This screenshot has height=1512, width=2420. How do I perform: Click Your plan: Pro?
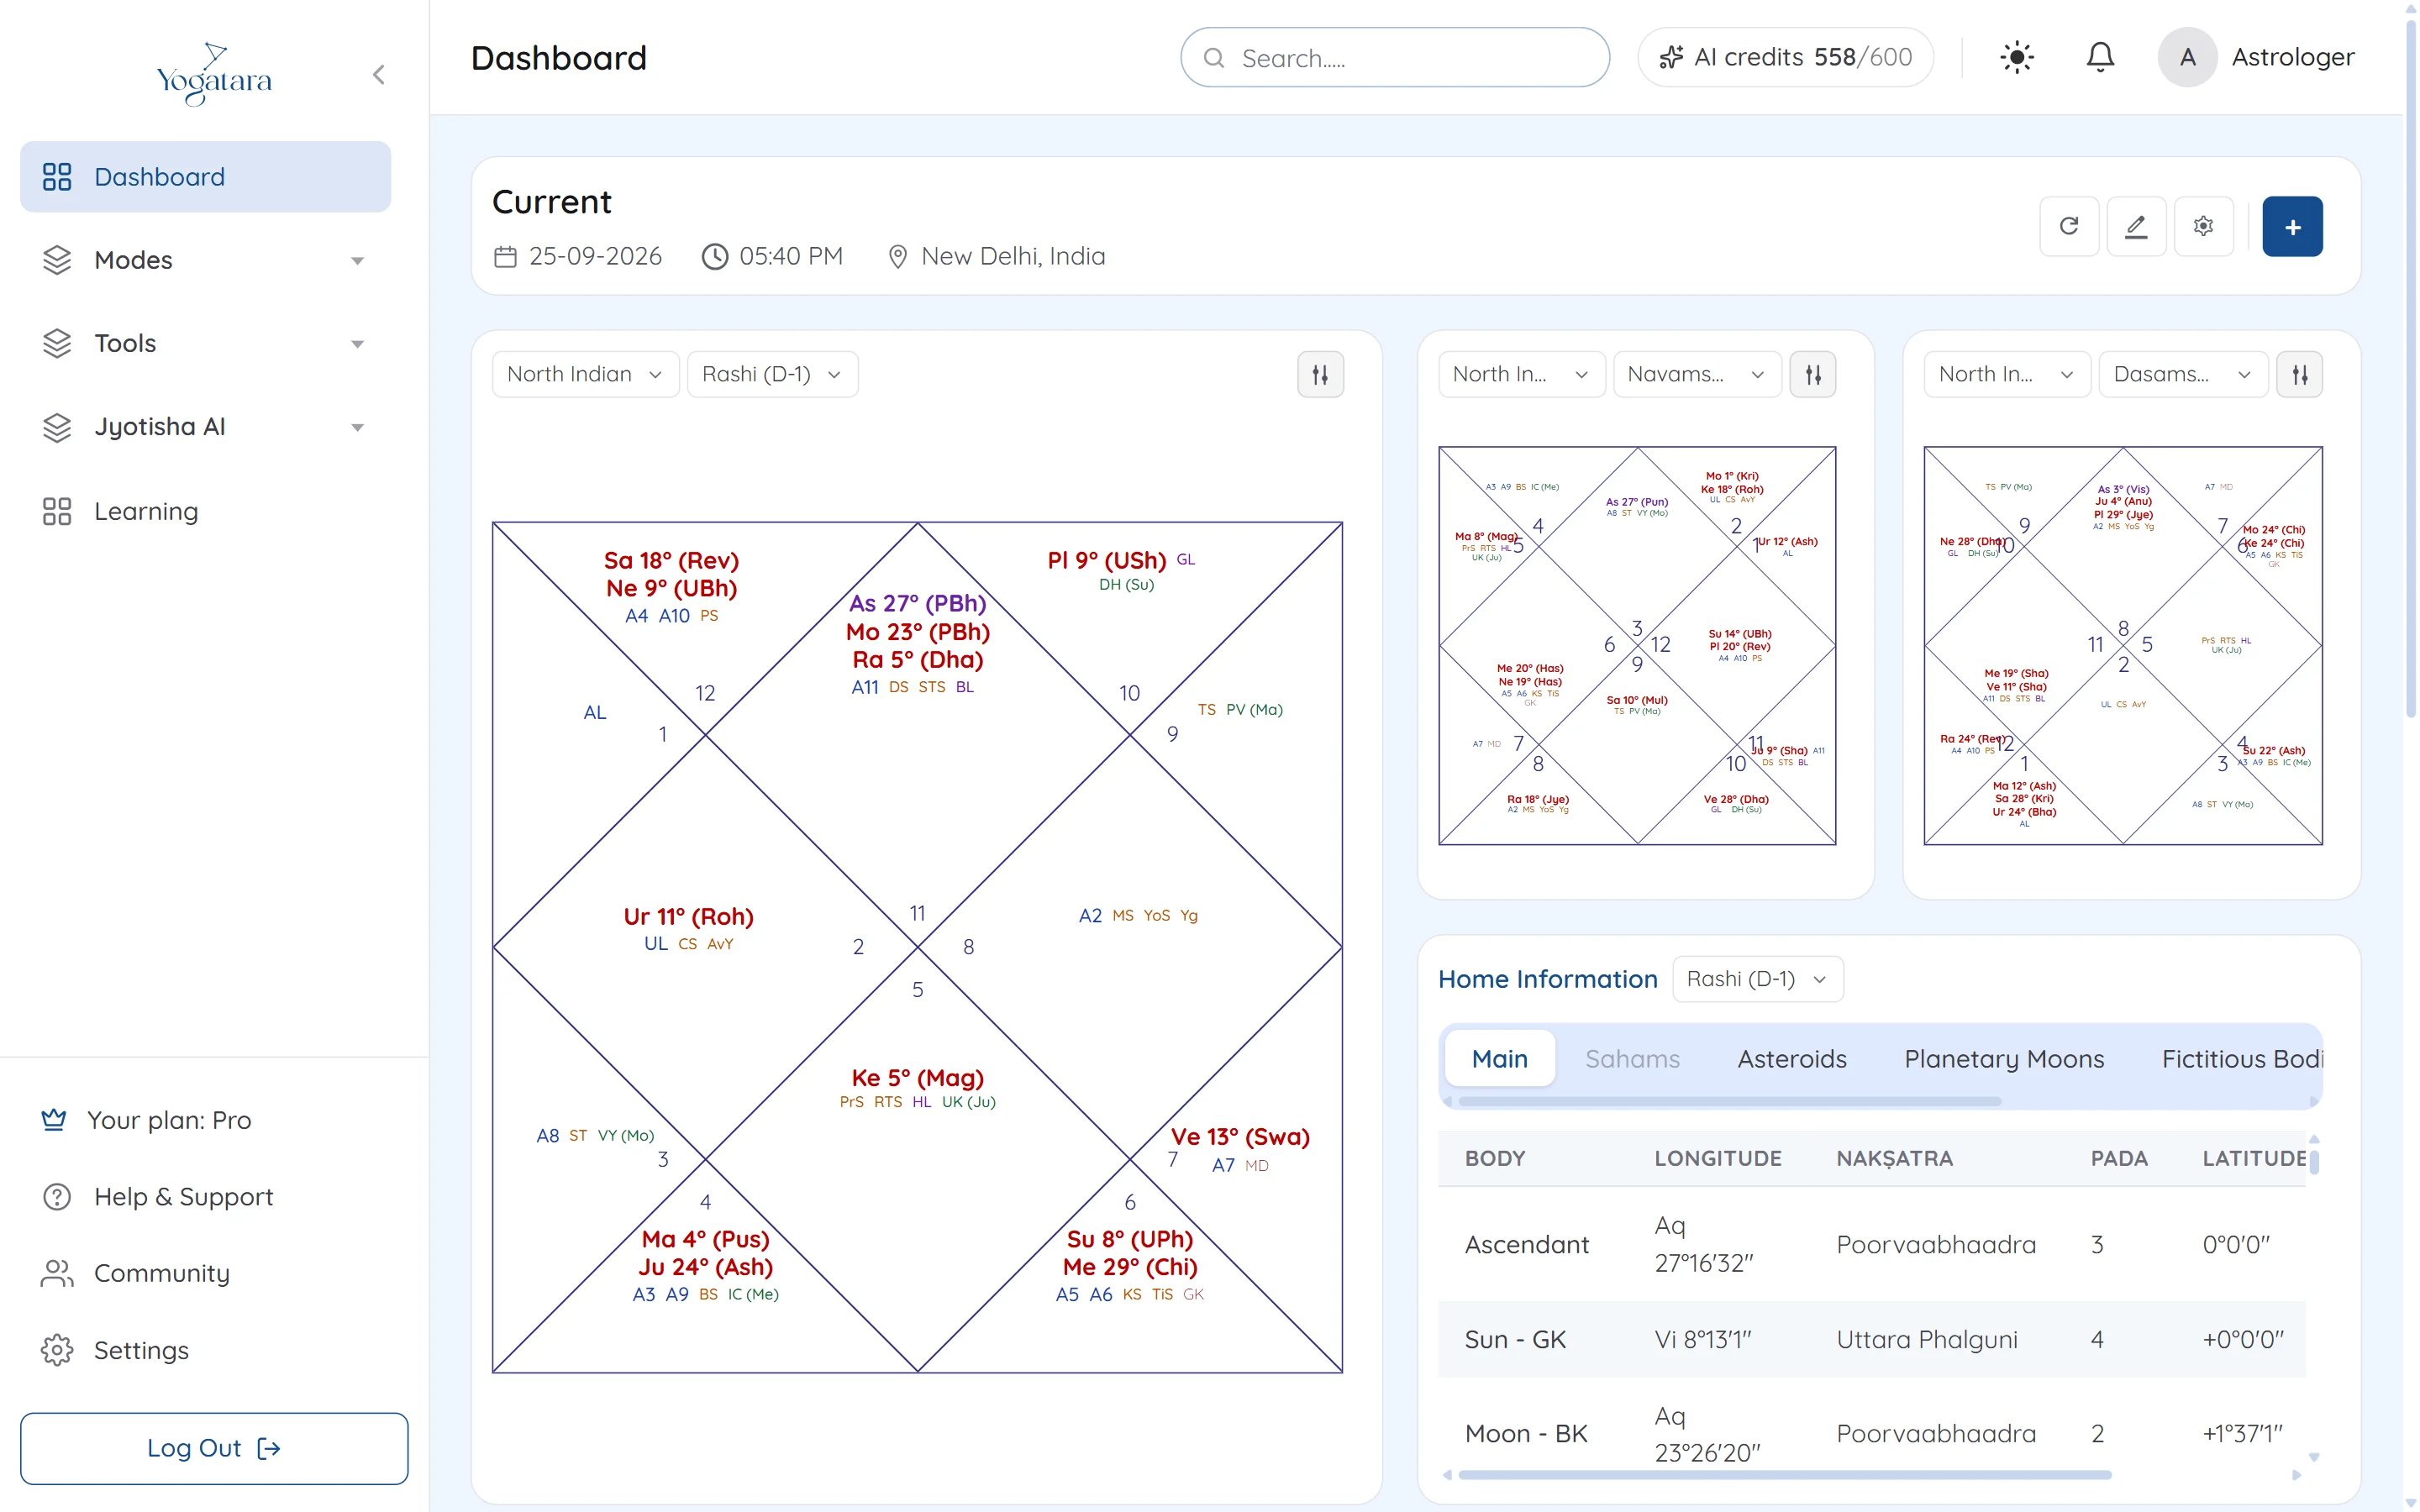coord(146,1120)
